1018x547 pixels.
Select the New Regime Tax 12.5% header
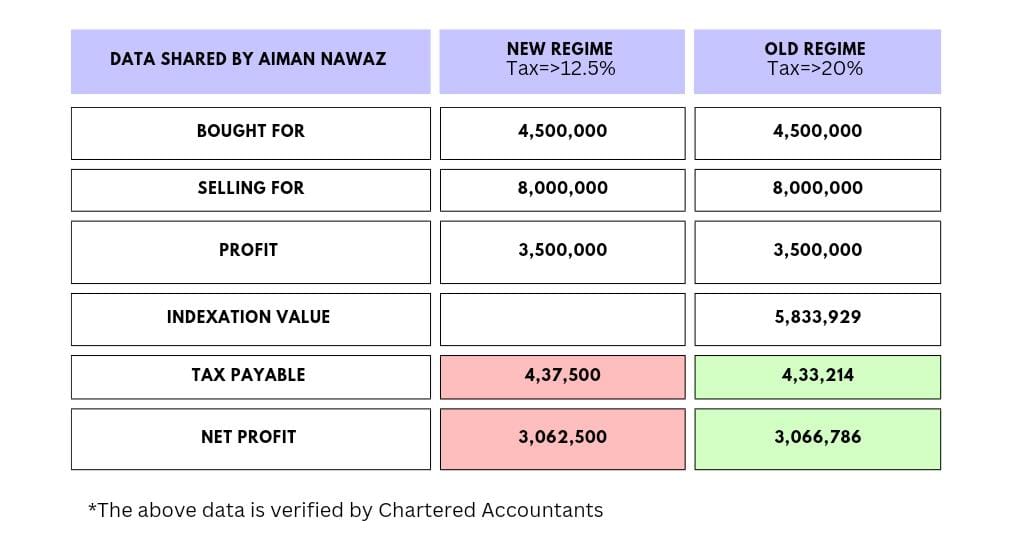(x=561, y=59)
